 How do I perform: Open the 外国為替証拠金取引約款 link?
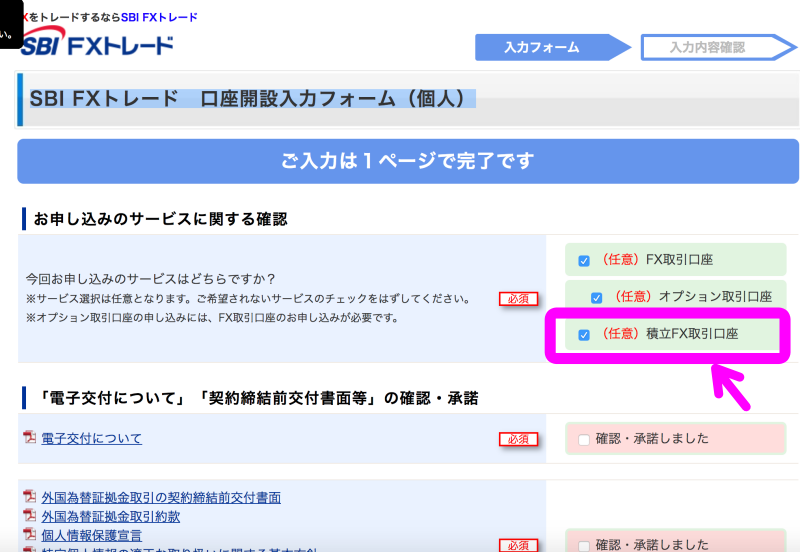pyautogui.click(x=111, y=516)
